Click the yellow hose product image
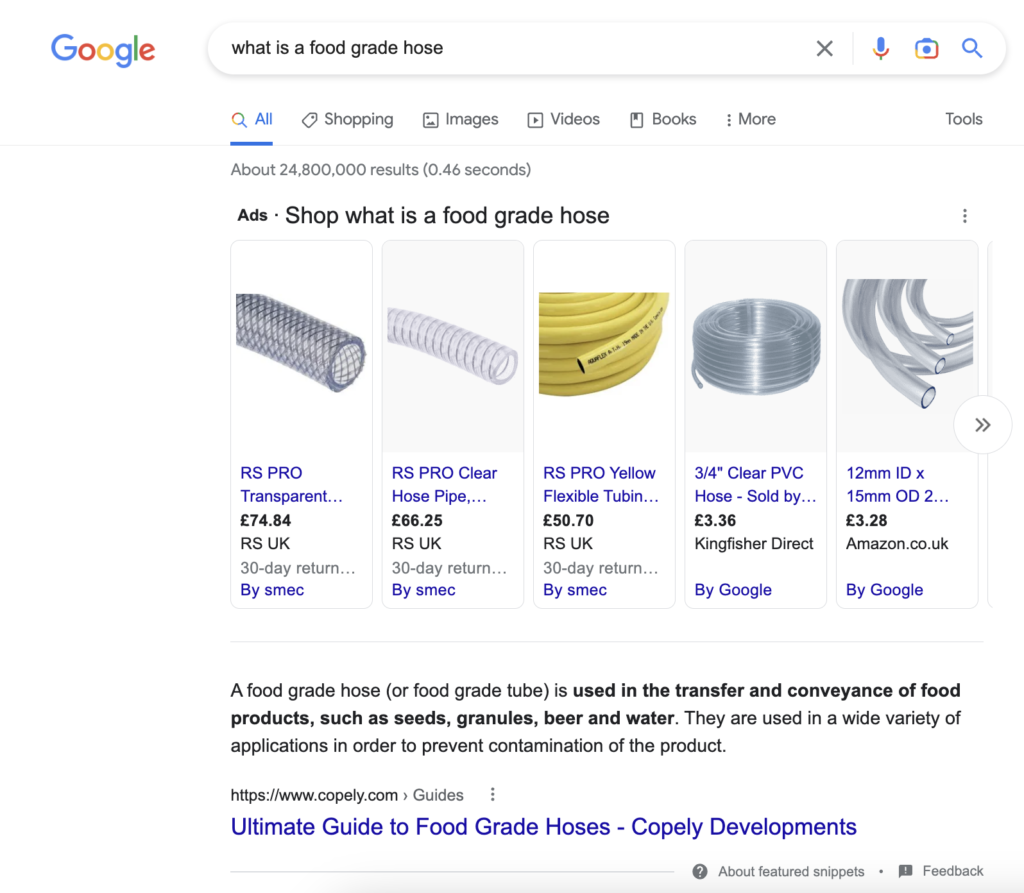Image resolution: width=1024 pixels, height=893 pixels. [x=603, y=343]
